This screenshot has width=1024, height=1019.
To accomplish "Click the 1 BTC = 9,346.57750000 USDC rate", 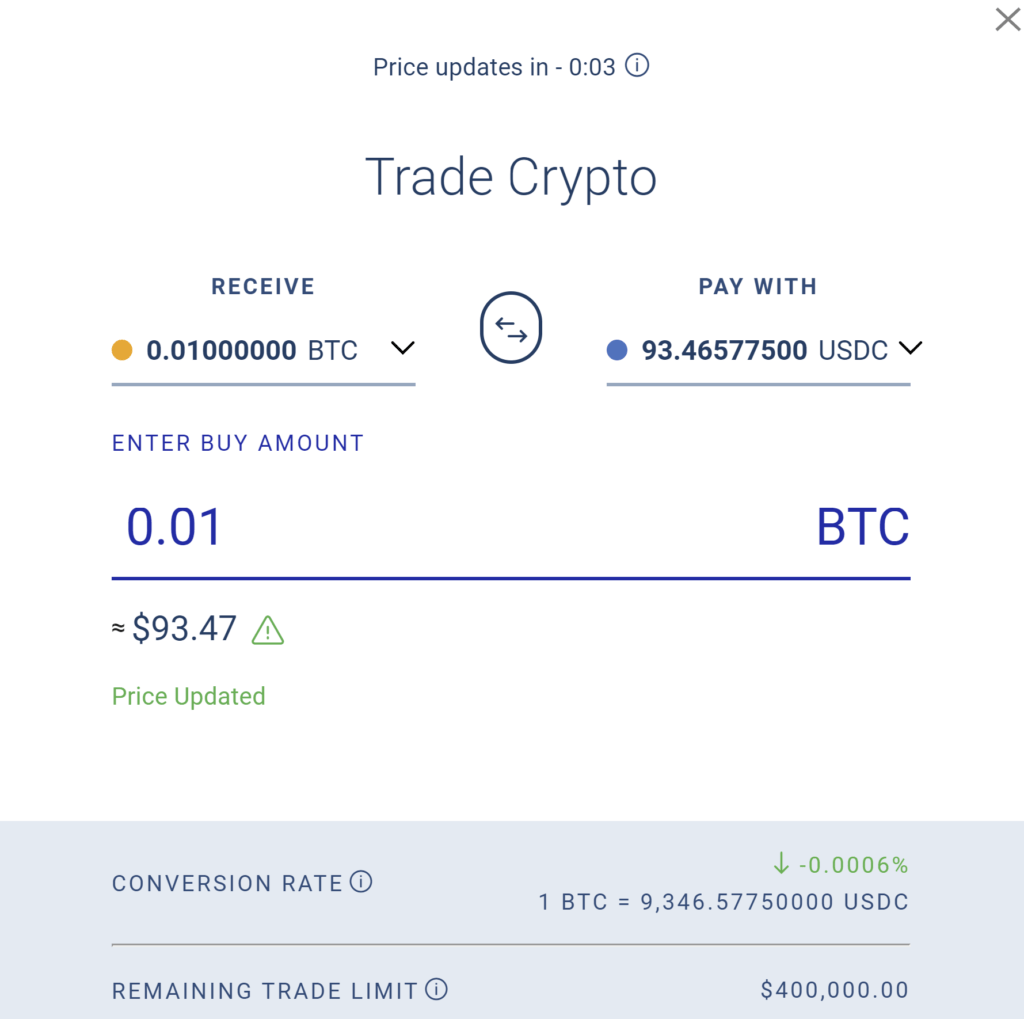I will coord(724,902).
